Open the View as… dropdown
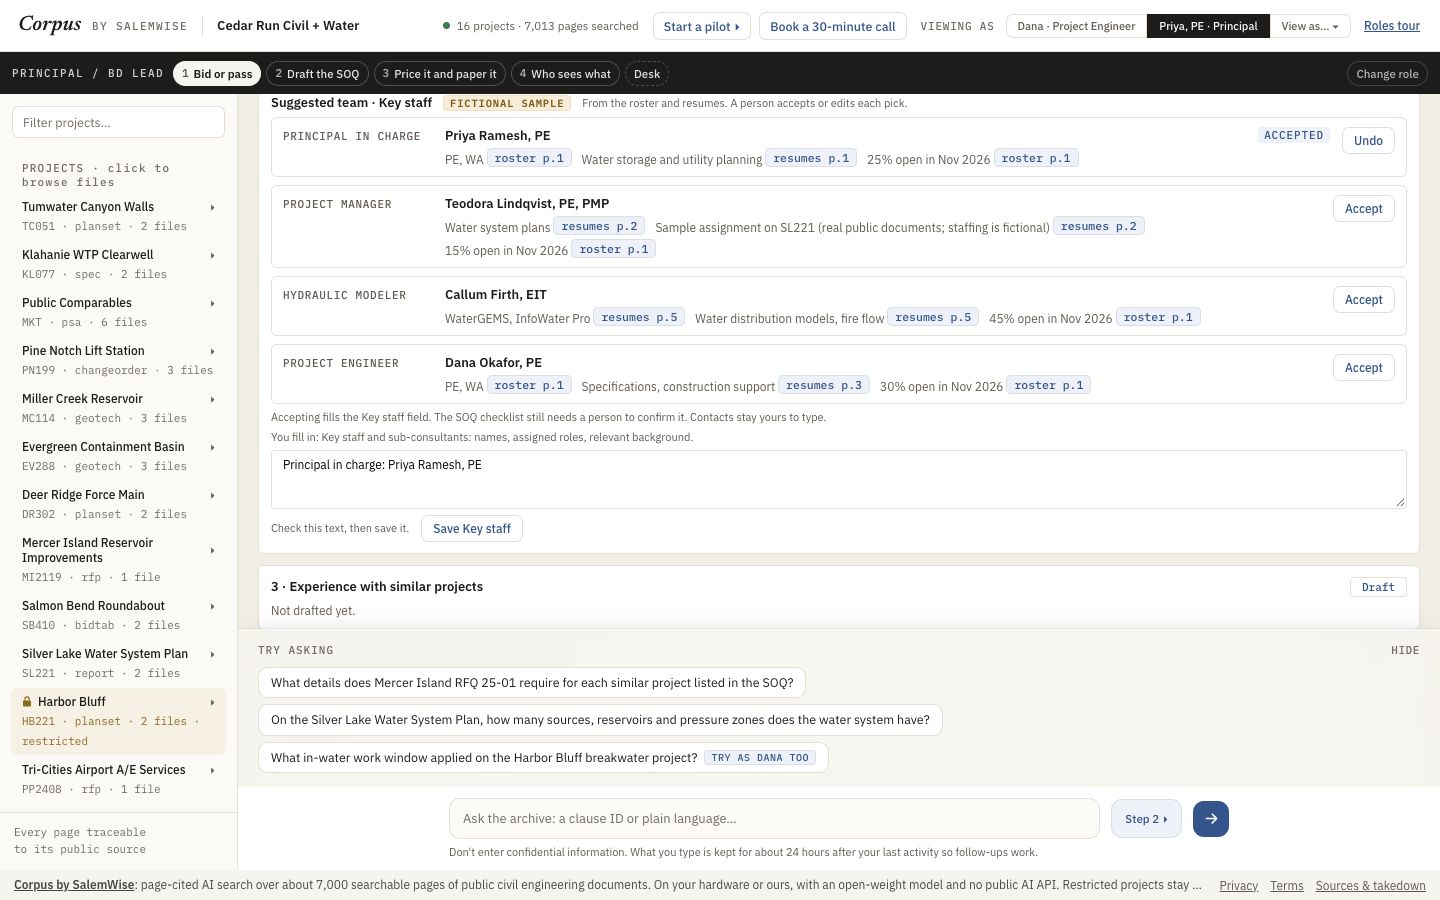 point(1310,26)
